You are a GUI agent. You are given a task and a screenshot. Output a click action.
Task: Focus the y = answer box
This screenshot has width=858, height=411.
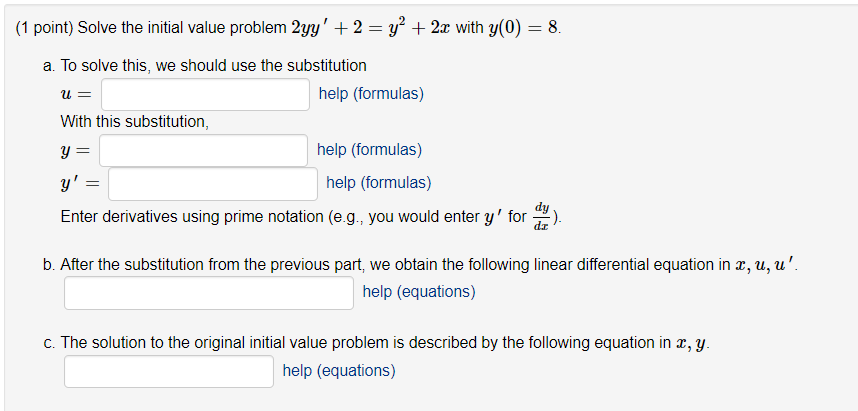point(203,150)
